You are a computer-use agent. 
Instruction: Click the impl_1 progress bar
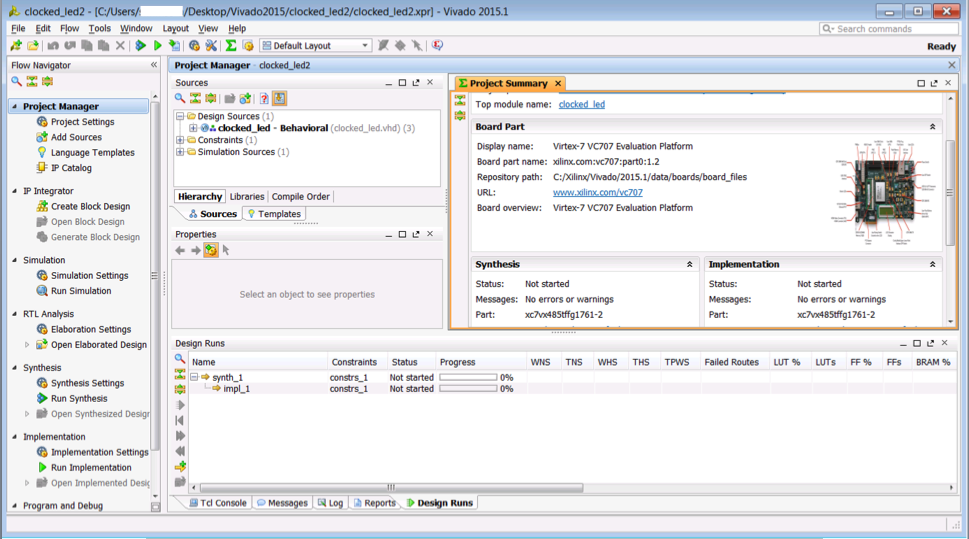click(x=468, y=389)
